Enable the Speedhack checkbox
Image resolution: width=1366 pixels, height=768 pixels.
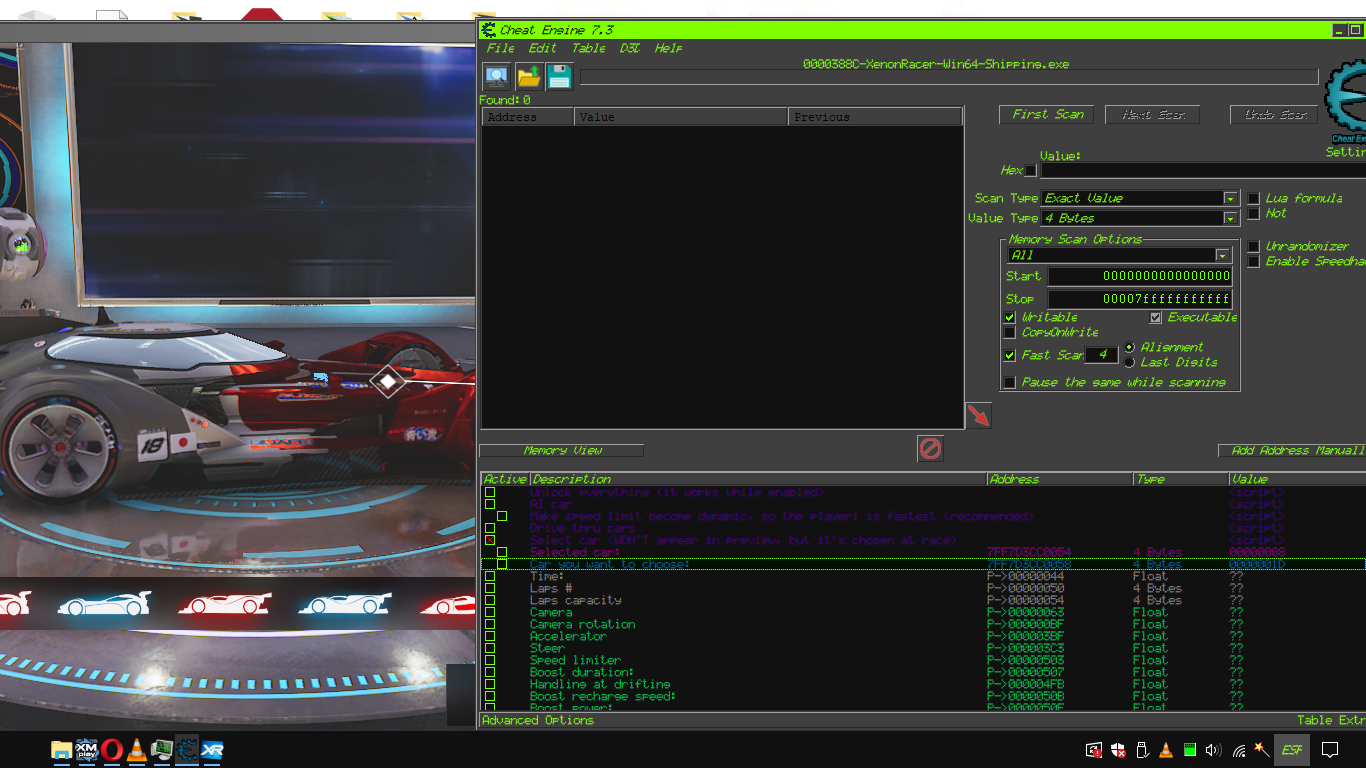point(1253,261)
